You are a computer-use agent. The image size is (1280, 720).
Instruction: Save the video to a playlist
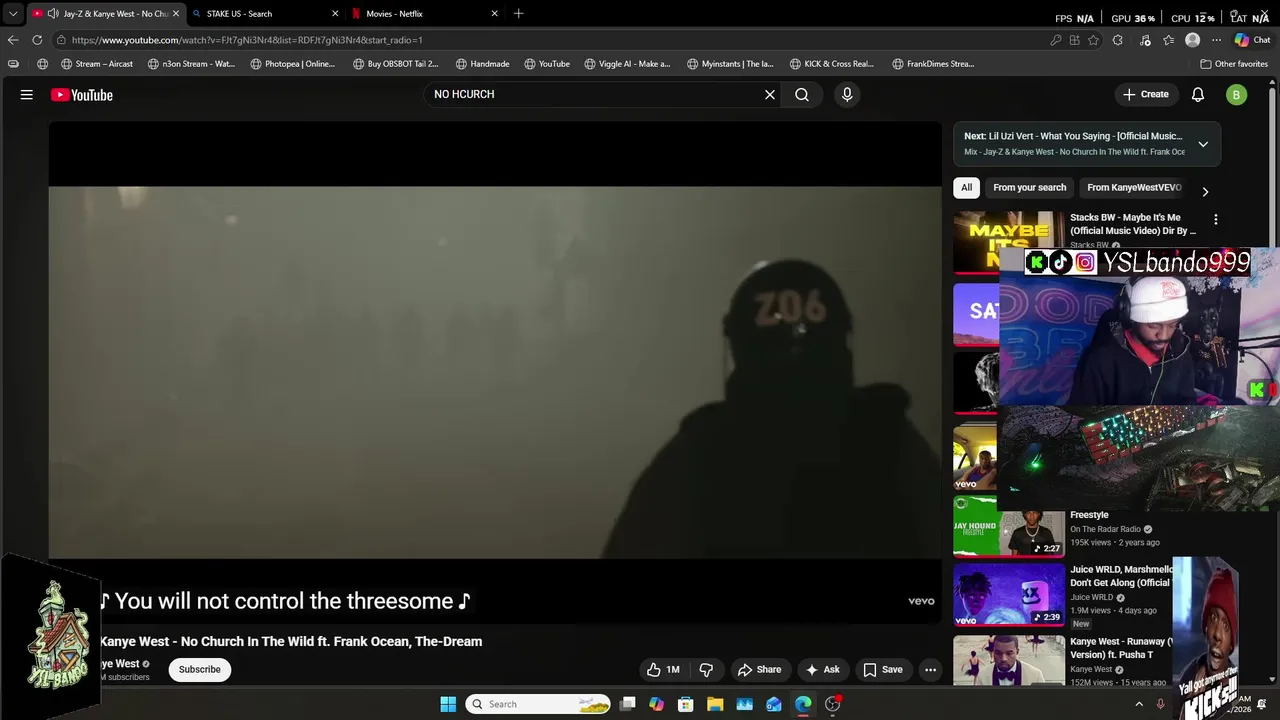tap(882, 670)
